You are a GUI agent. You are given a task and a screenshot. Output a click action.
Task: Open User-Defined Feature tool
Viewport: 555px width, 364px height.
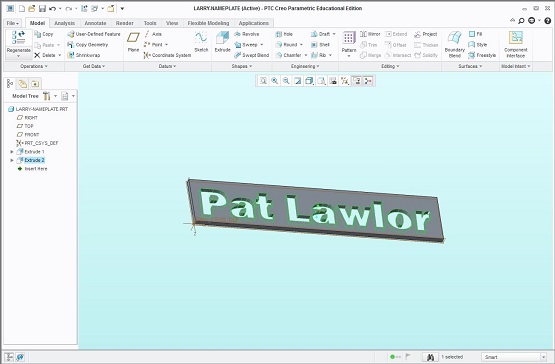[94, 34]
